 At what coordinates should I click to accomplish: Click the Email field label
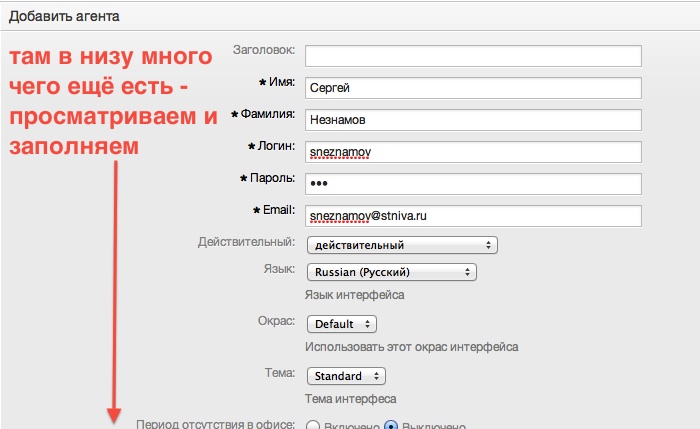click(275, 210)
